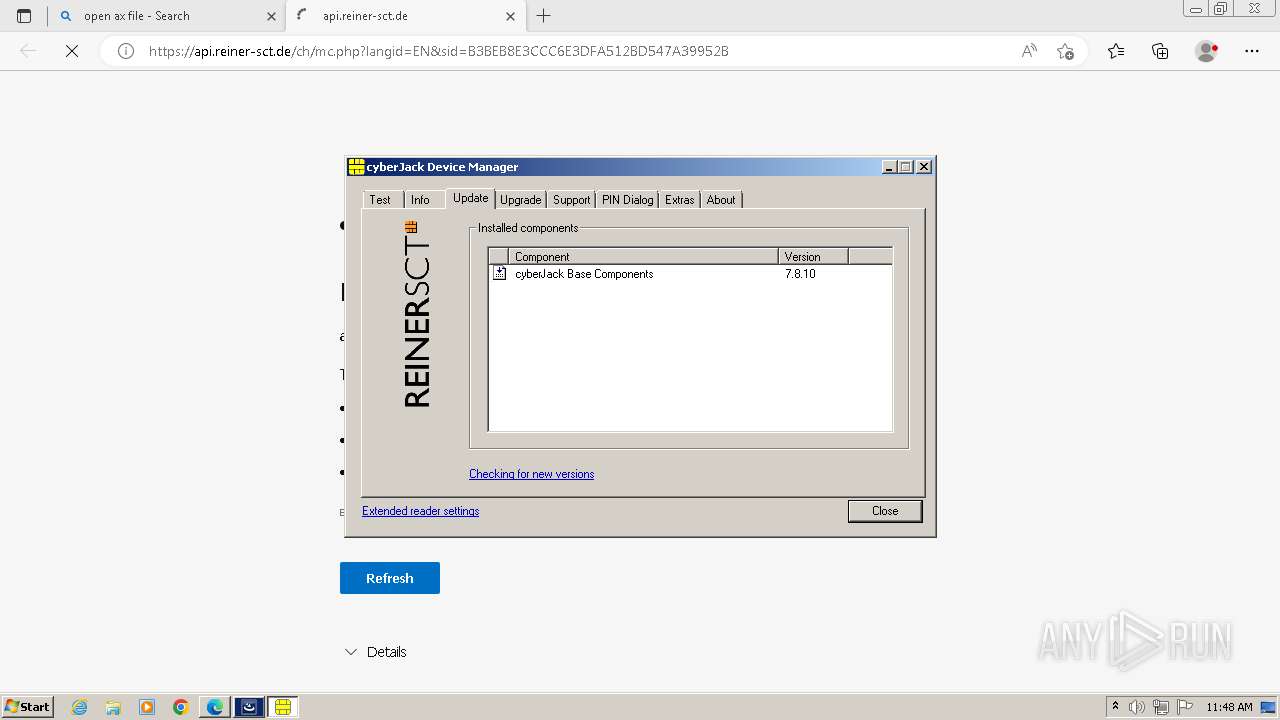Sort by Component column header
This screenshot has height=720, width=1280.
pyautogui.click(x=643, y=257)
